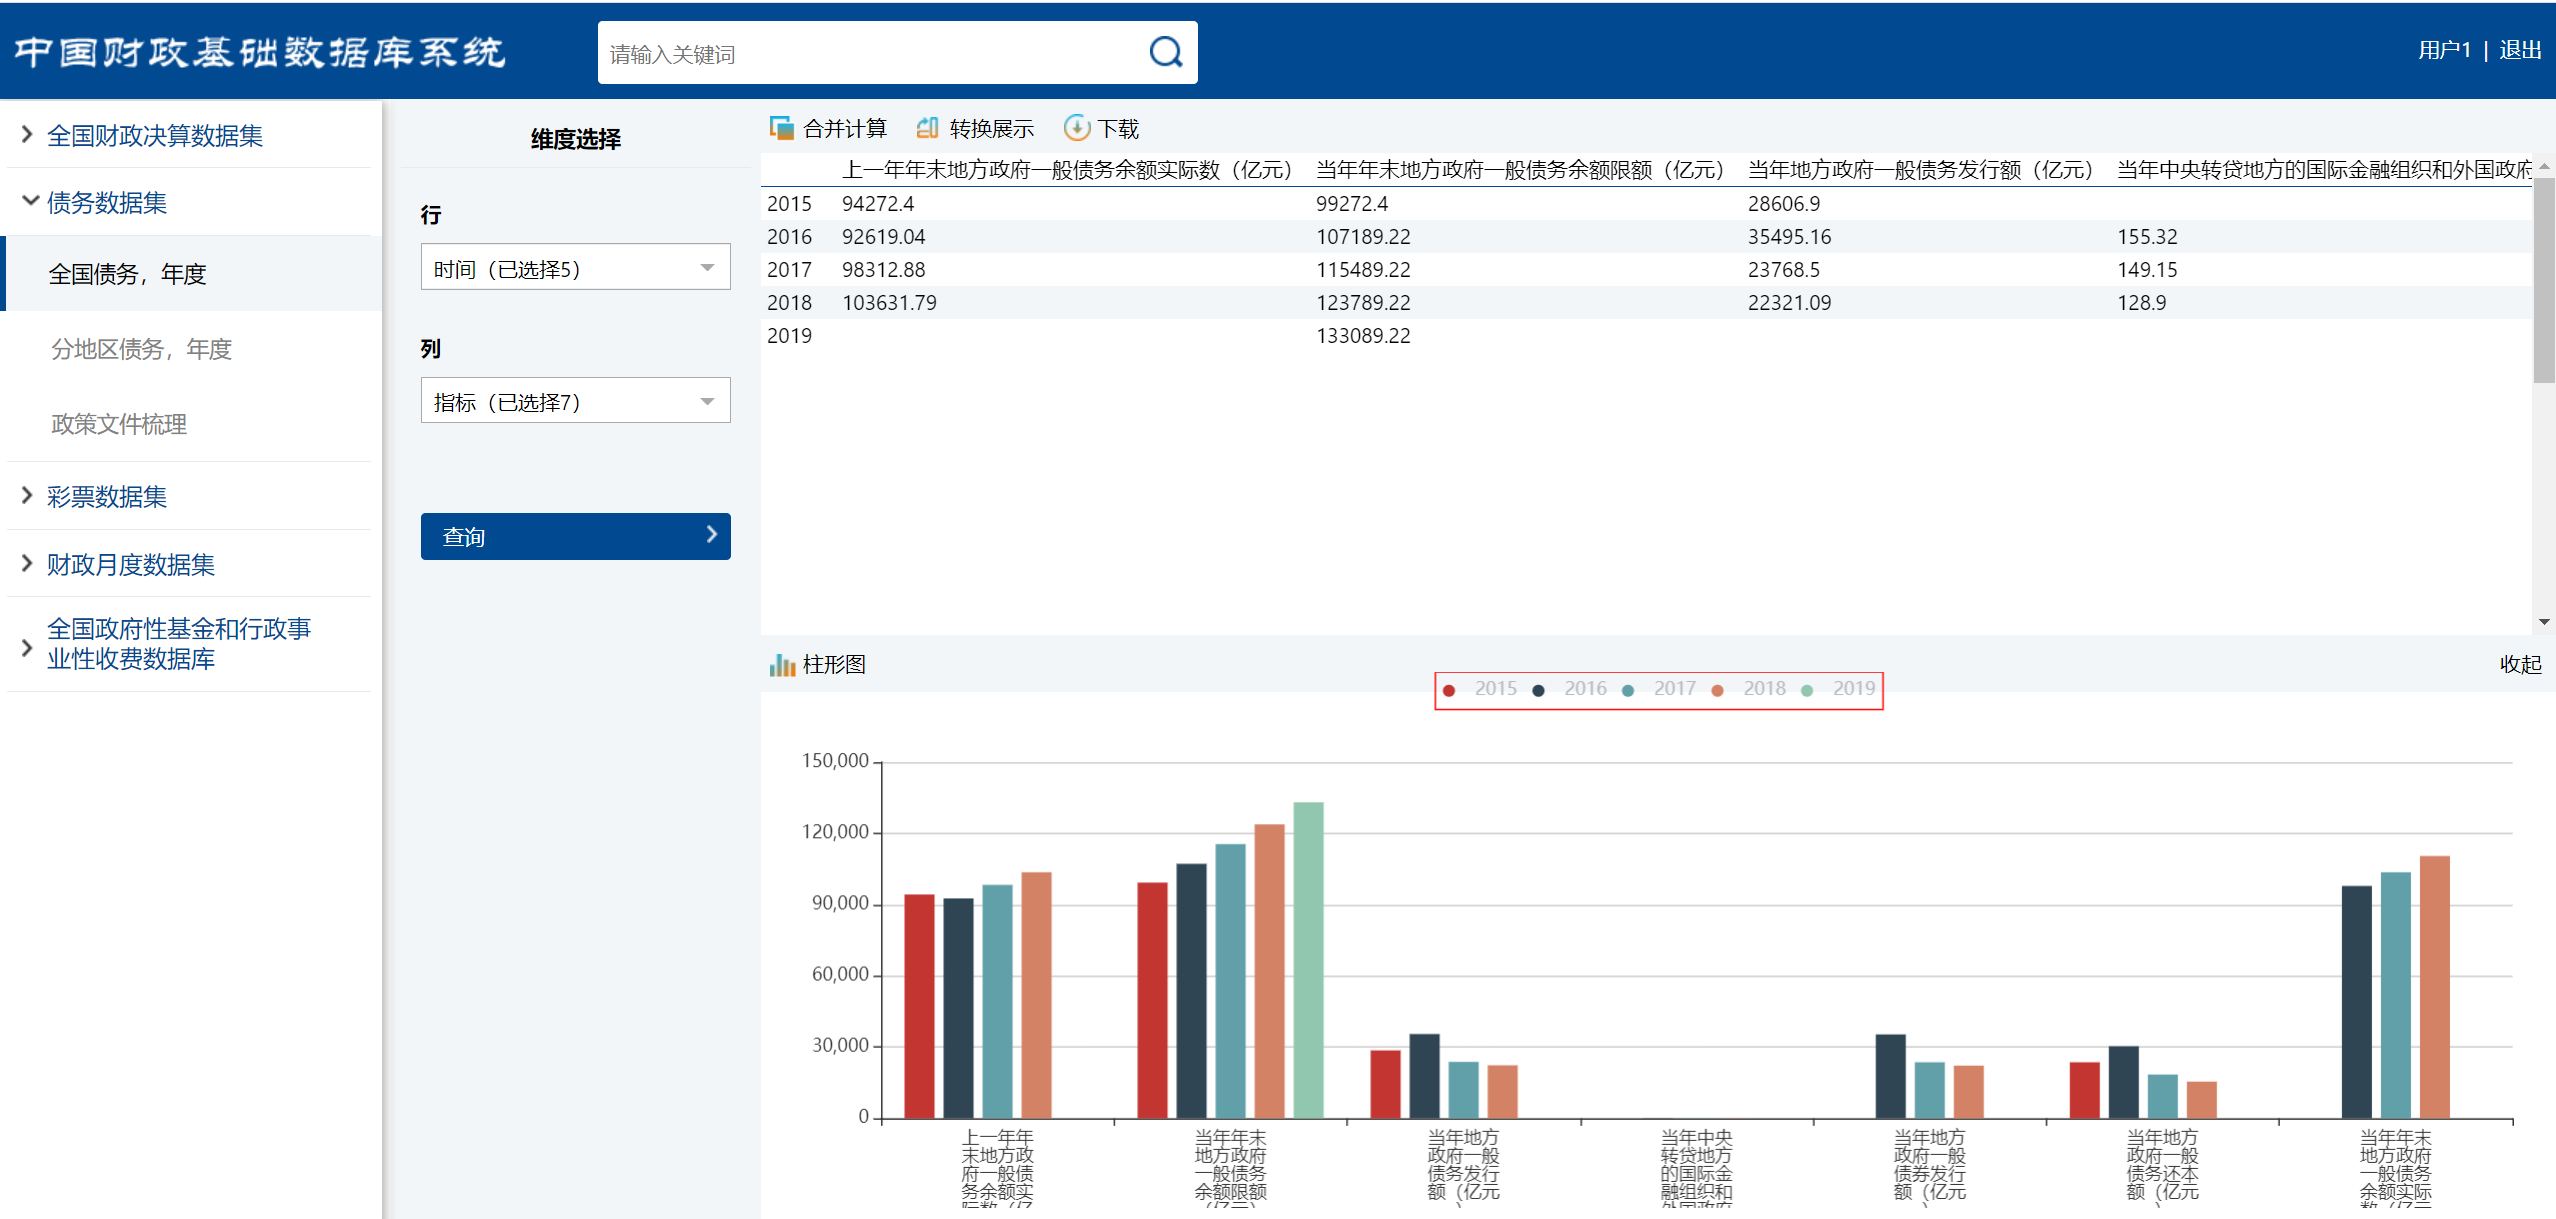This screenshot has height=1219, width=2556.
Task: Click the 债务数据集 section title
Action: click(x=107, y=202)
